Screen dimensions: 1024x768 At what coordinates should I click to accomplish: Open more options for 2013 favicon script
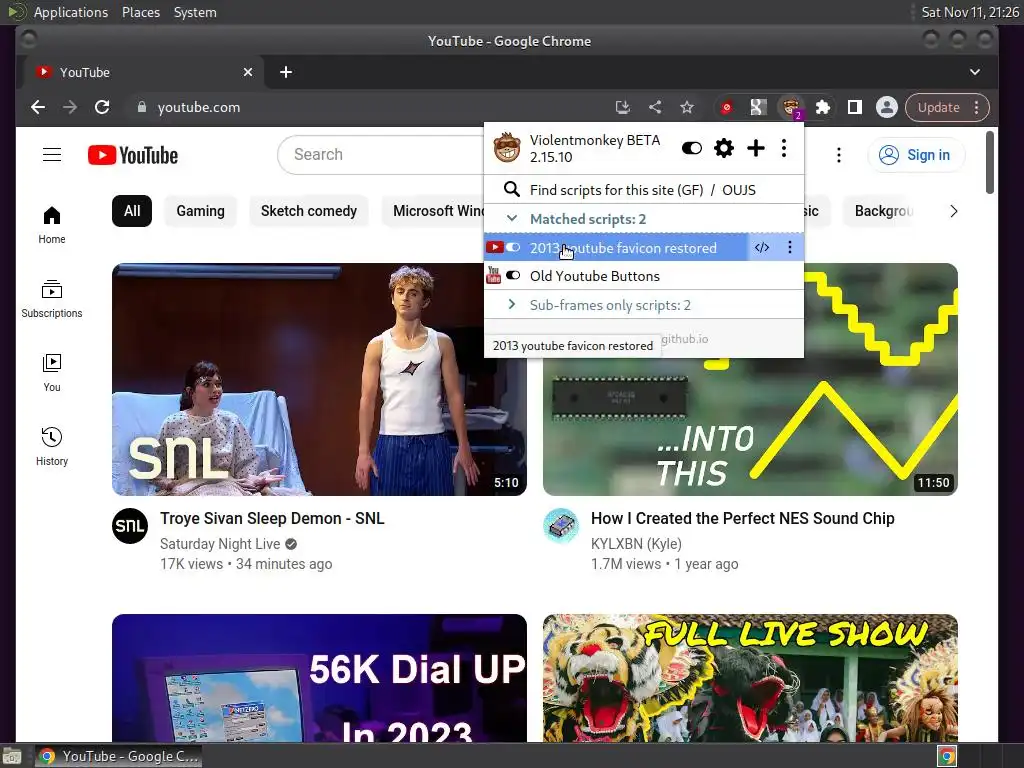(790, 248)
